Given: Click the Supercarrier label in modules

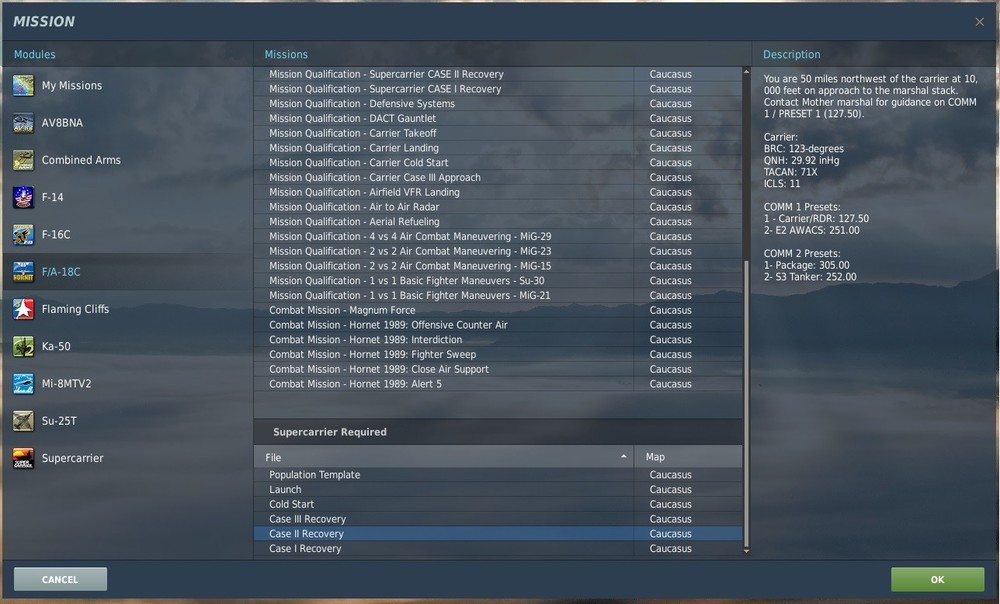Looking at the screenshot, I should tap(72, 458).
